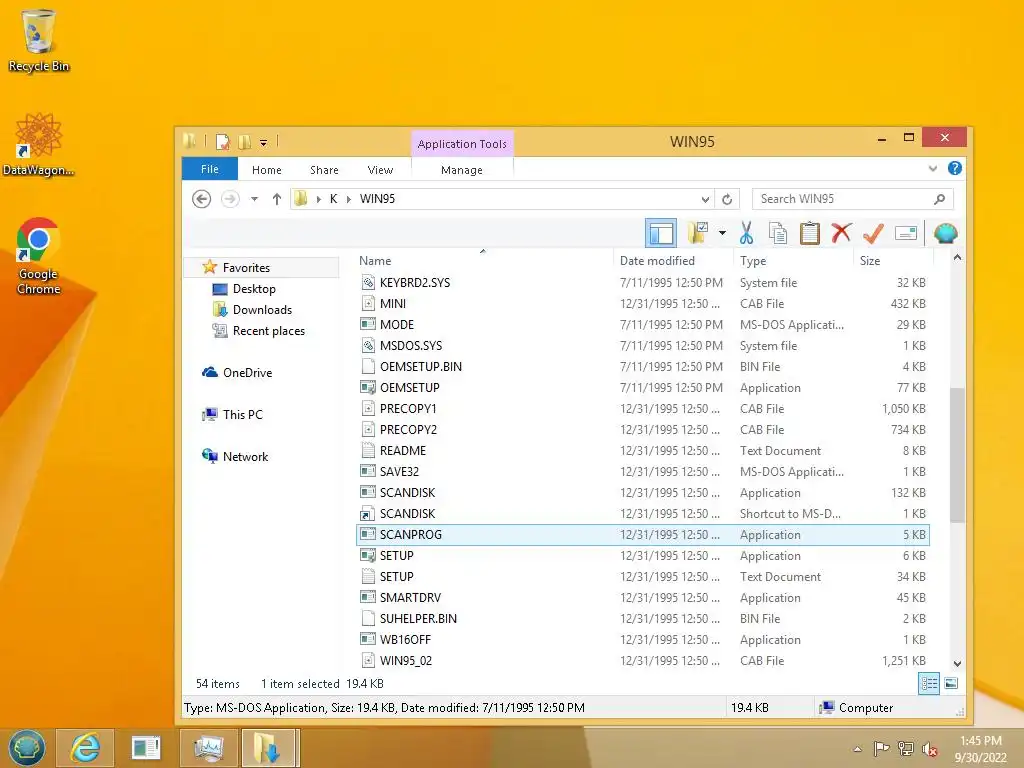The image size is (1024, 768).
Task: Open the File ribbon menu
Action: [x=210, y=169]
